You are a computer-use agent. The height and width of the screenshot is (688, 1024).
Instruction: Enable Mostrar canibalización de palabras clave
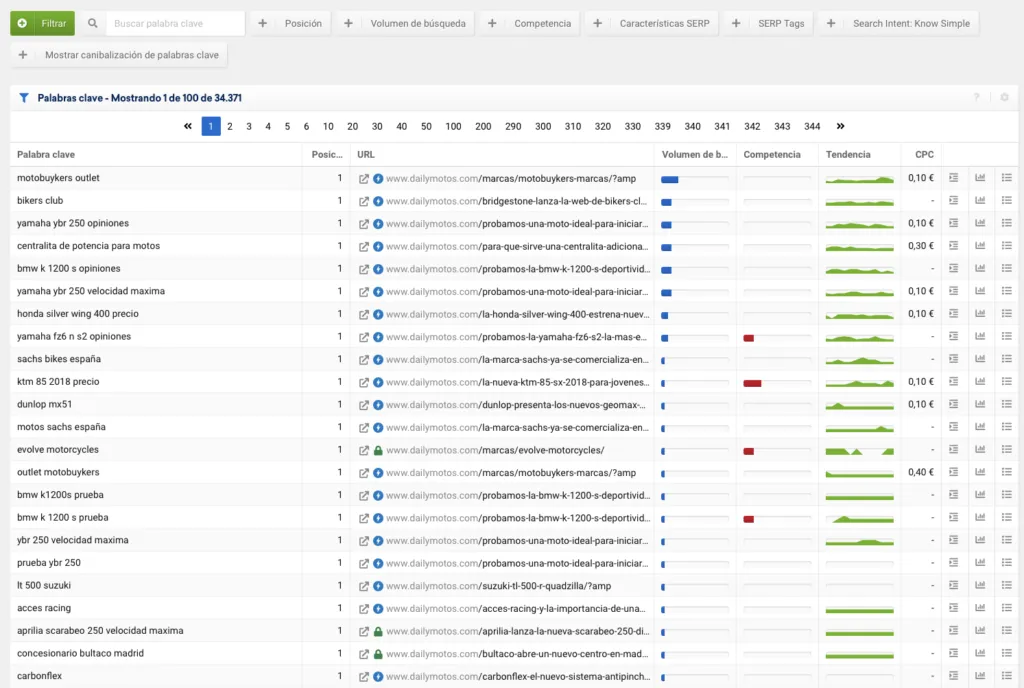pos(119,55)
